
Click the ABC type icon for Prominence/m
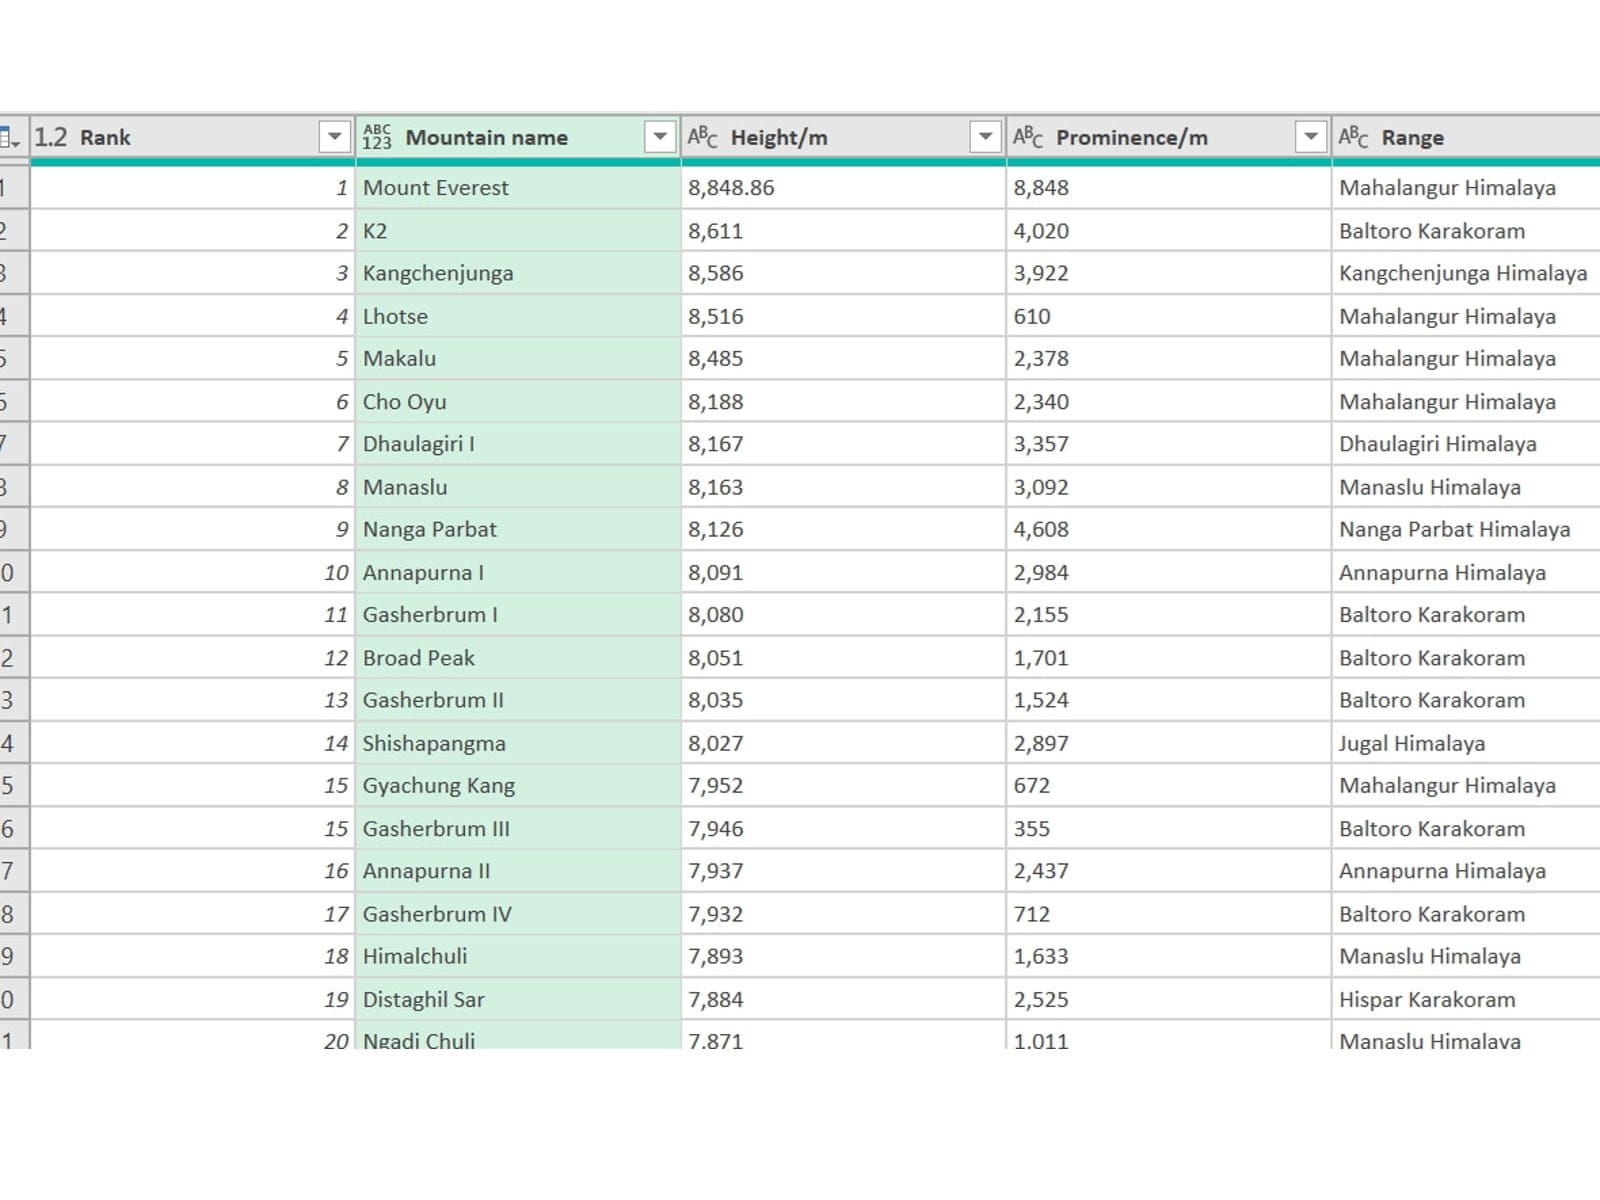click(x=1027, y=137)
